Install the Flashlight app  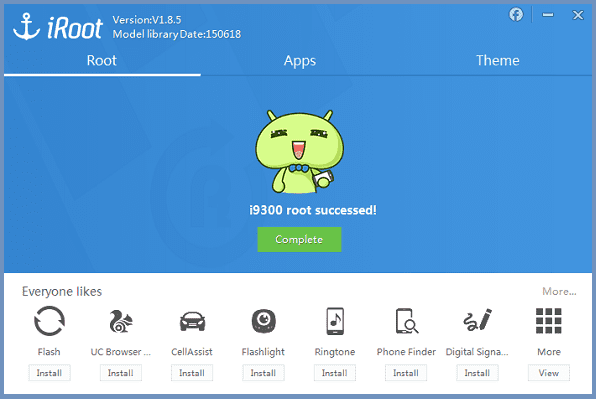pyautogui.click(x=263, y=373)
